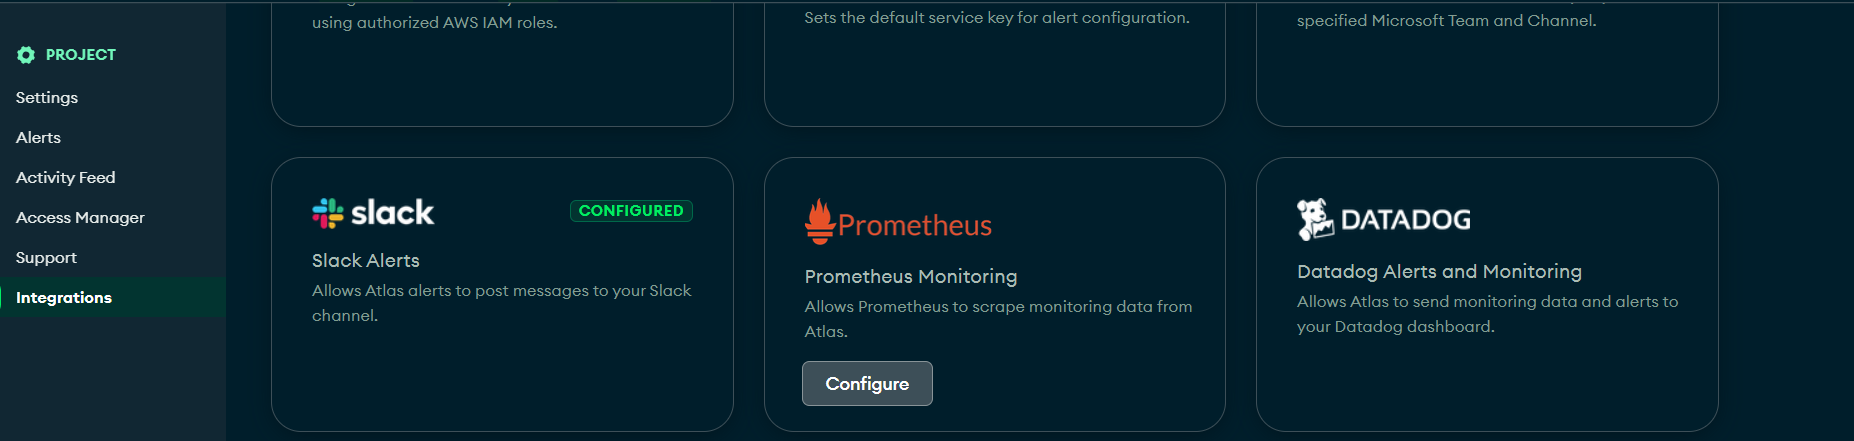Open Settings in the sidebar
1854x441 pixels.
47,97
